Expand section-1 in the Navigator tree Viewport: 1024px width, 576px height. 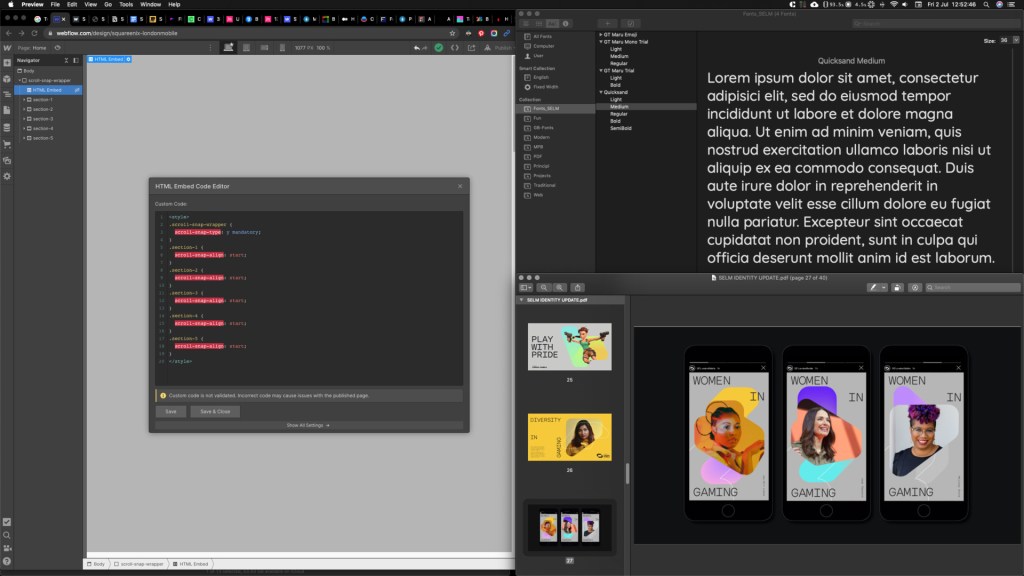(24, 100)
